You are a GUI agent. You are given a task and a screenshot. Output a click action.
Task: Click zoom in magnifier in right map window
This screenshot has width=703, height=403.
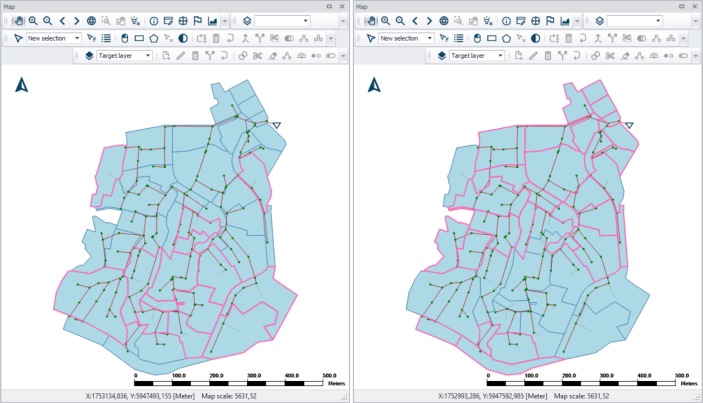386,21
